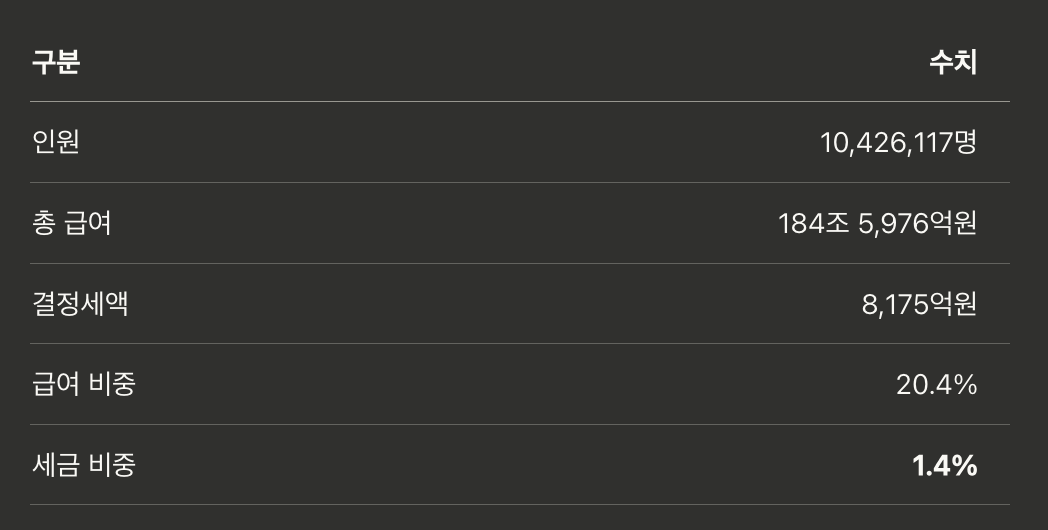Click the 수치 column header
Image resolution: width=1048 pixels, height=530 pixels.
(953, 61)
